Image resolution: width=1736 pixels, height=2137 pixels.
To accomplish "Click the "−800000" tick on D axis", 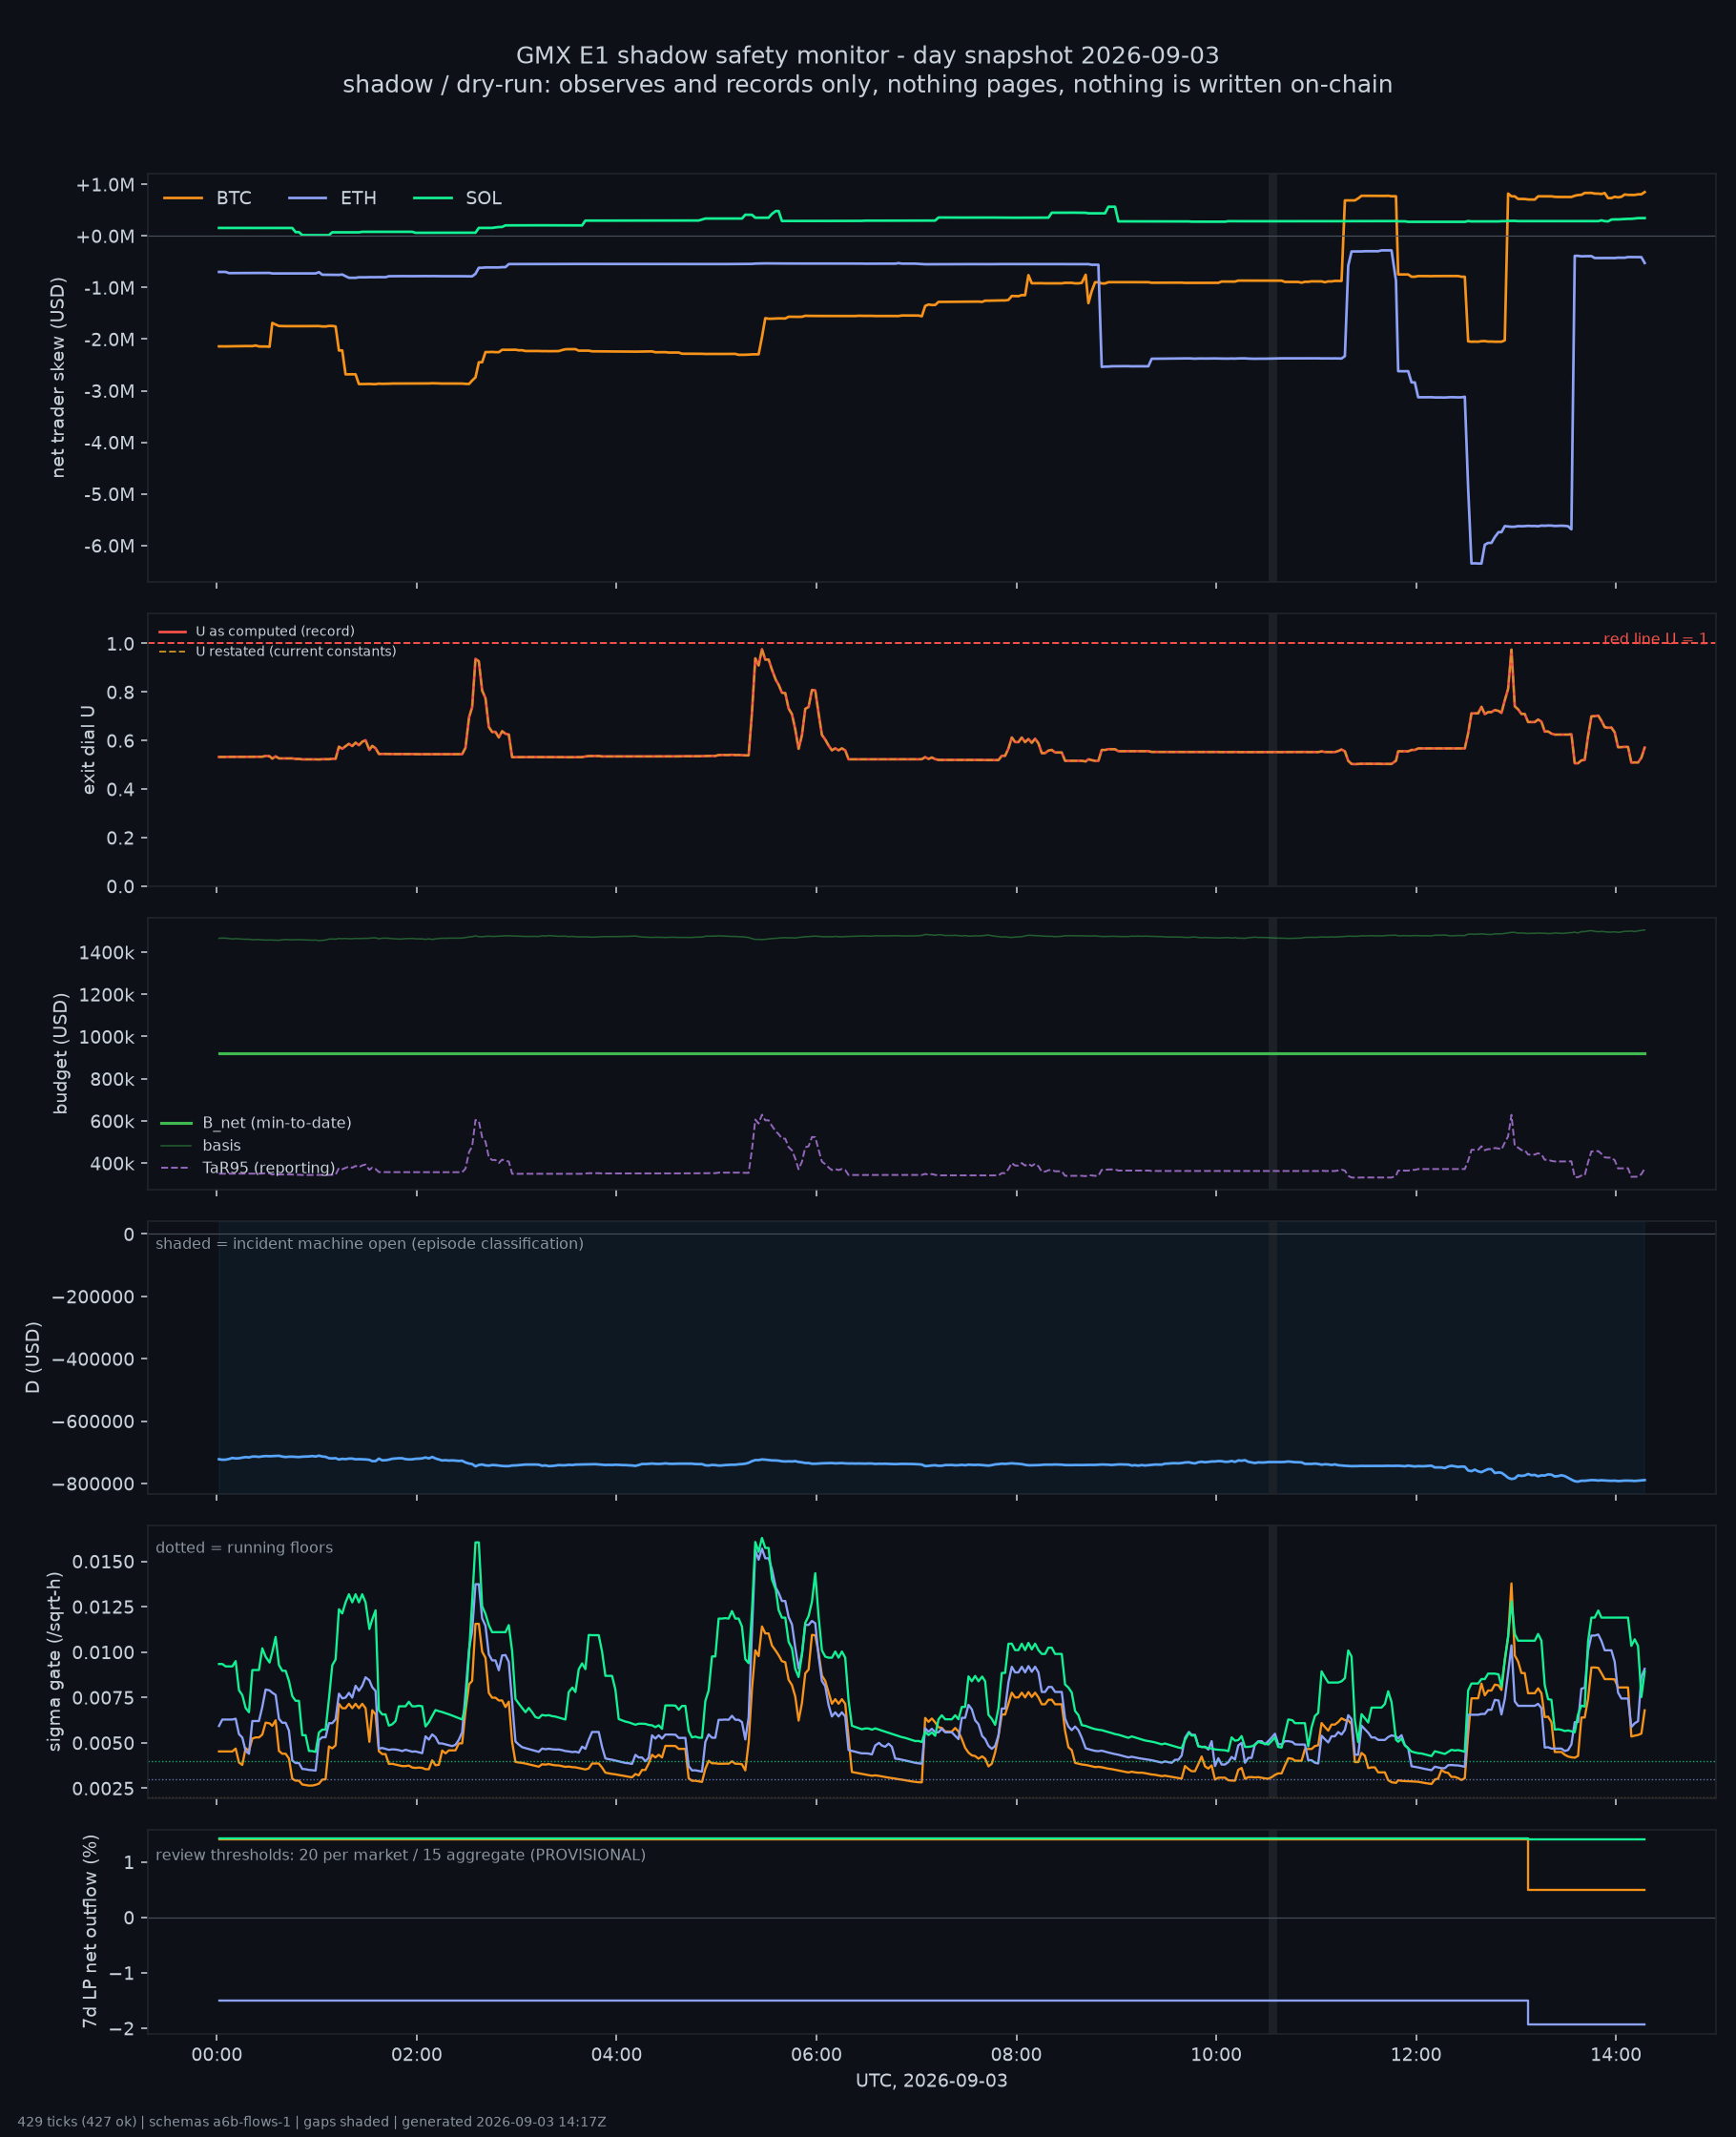I will (93, 1484).
